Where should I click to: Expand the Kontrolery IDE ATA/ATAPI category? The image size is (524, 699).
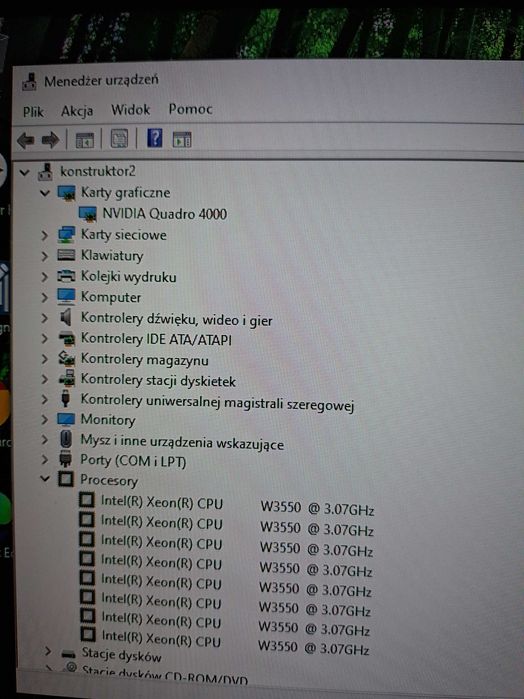coord(44,339)
